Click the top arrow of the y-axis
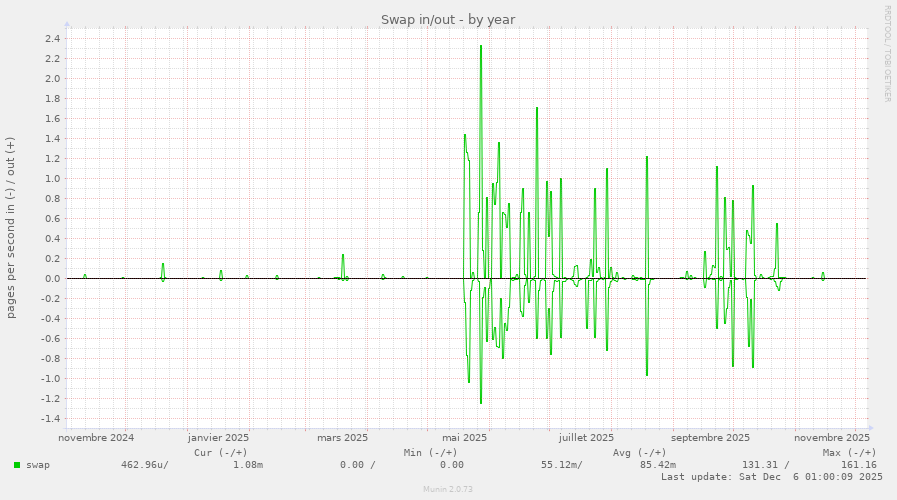Viewport: 897px width, 500px height. 67,23
